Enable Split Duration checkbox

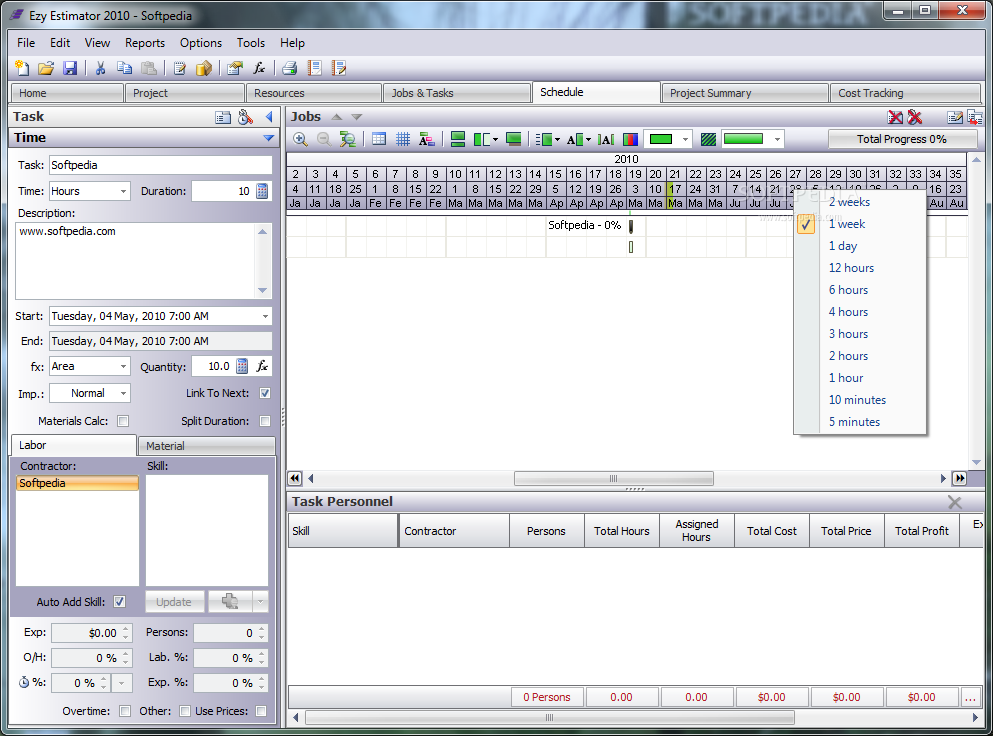tap(265, 421)
